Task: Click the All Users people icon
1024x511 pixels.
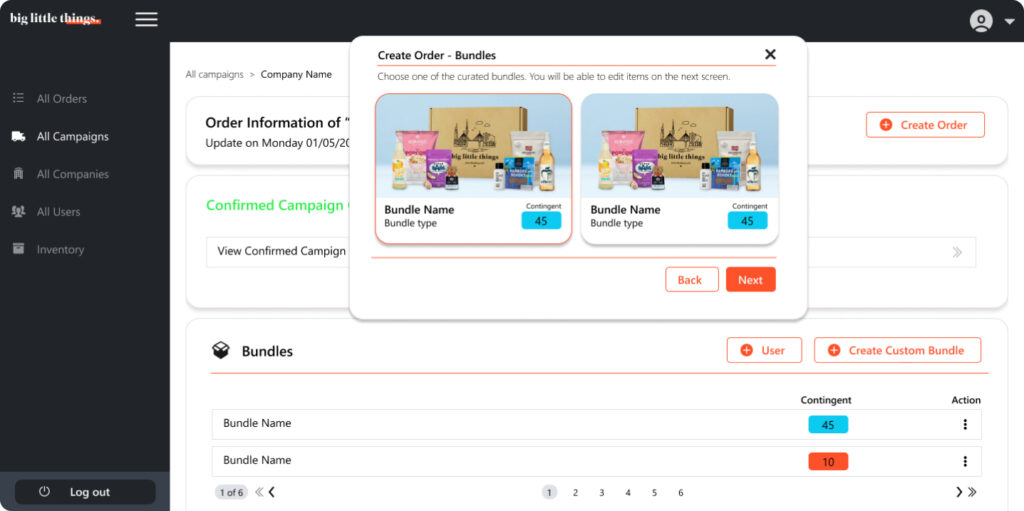Action: (18, 212)
